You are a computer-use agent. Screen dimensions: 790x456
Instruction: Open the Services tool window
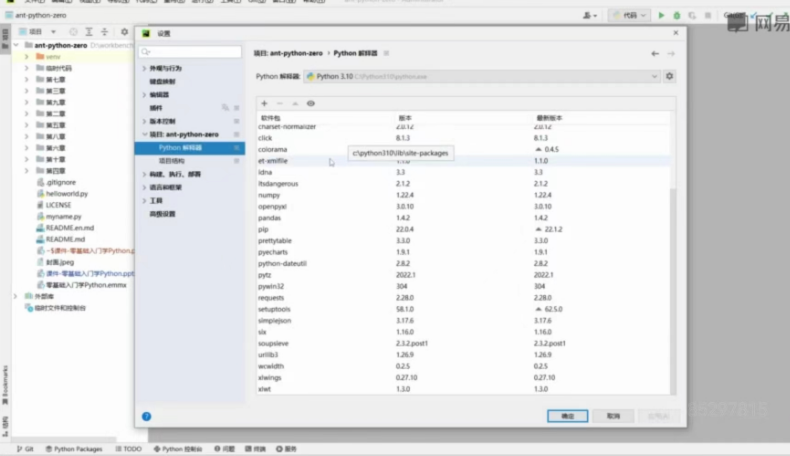pos(286,448)
